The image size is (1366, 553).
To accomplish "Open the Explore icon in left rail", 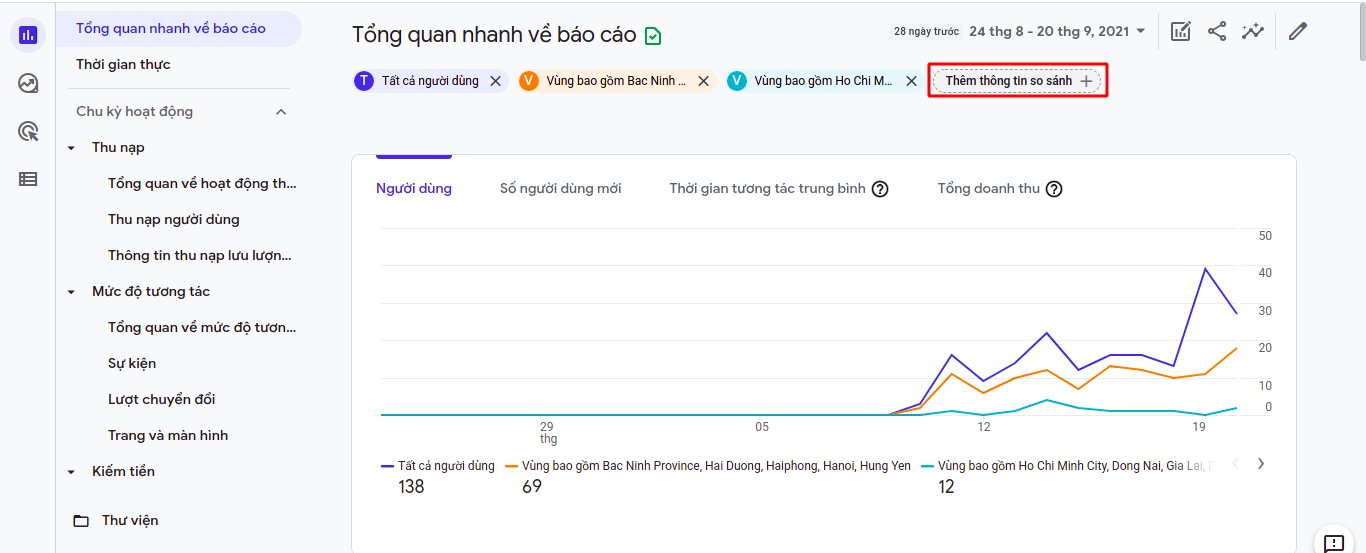I will point(28,83).
